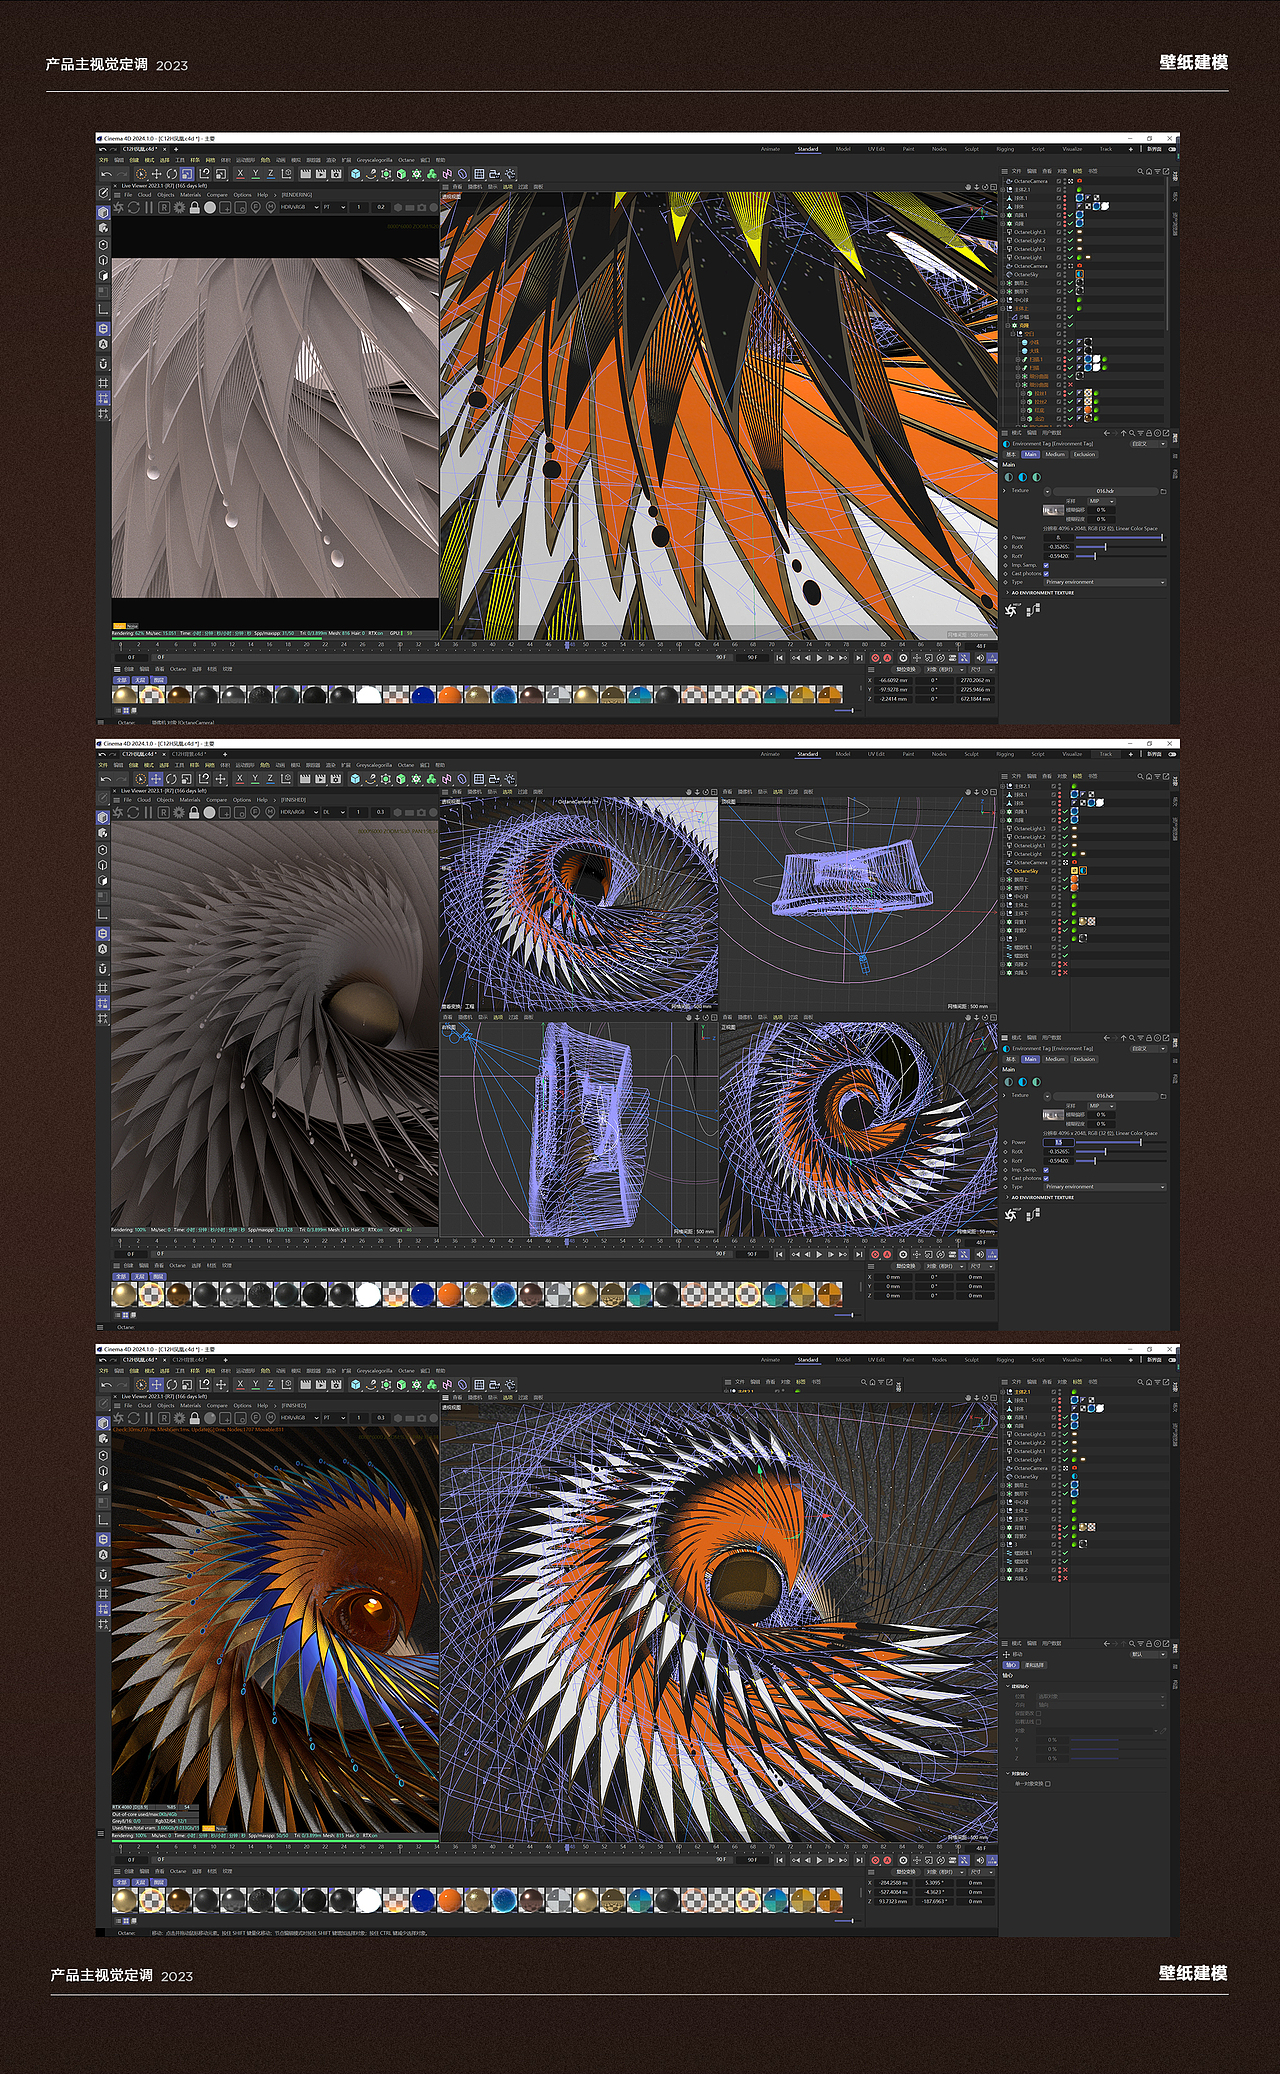The image size is (1280, 2074).
Task: Click white clay-mode sphere in top Live Viewer
Action: [x=210, y=207]
